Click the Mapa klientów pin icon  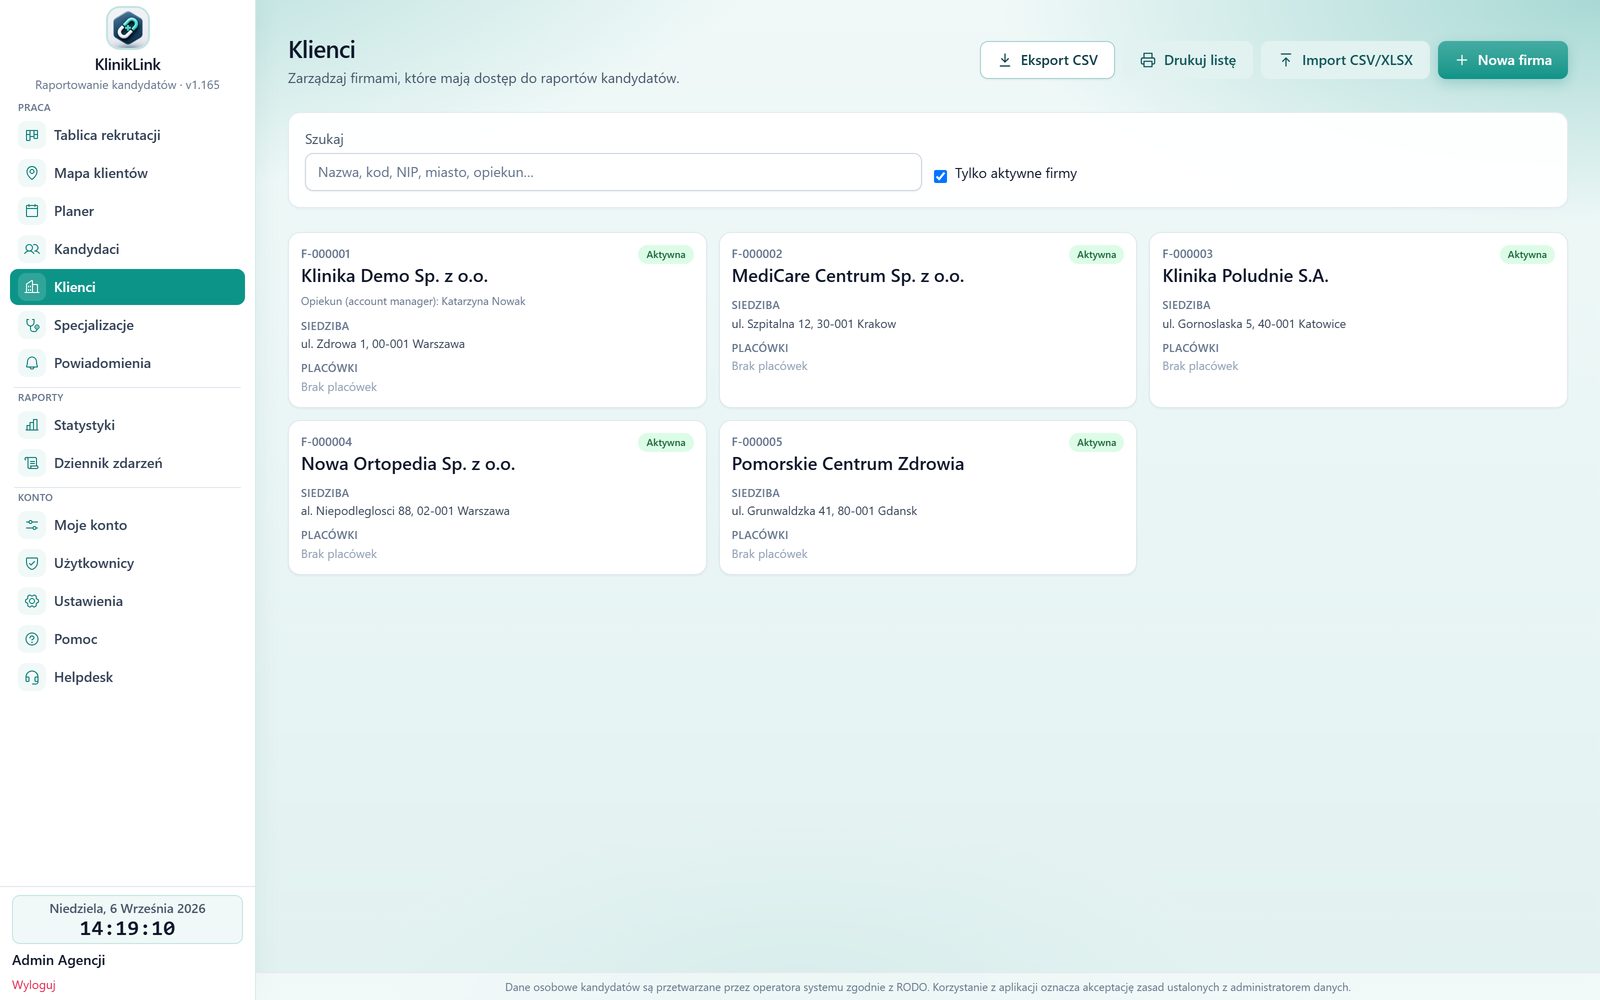[32, 173]
